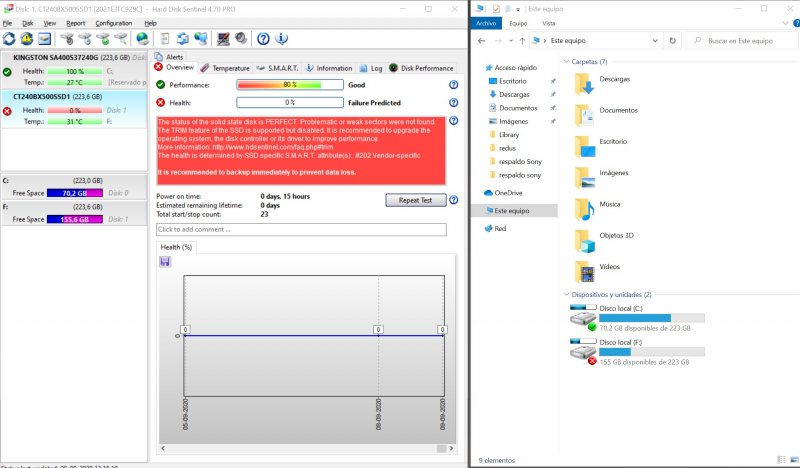Unpin Escritorio from quick access via pin icon
Screen dimensions: 800x468
(x=553, y=81)
